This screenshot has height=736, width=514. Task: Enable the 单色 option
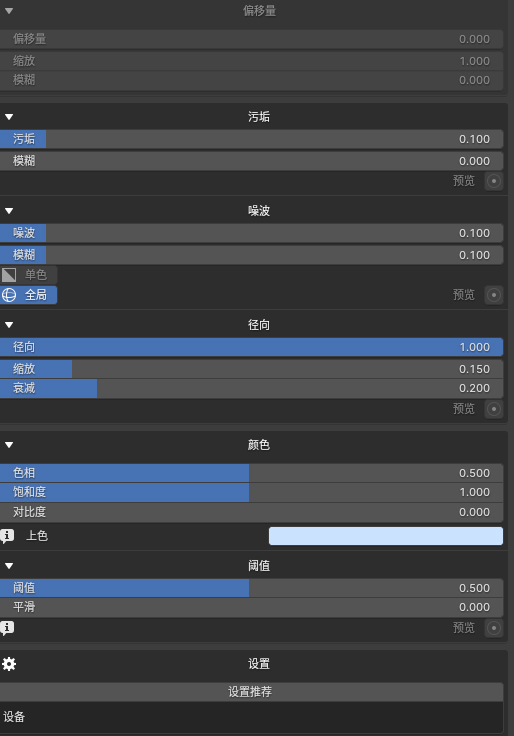click(28, 275)
